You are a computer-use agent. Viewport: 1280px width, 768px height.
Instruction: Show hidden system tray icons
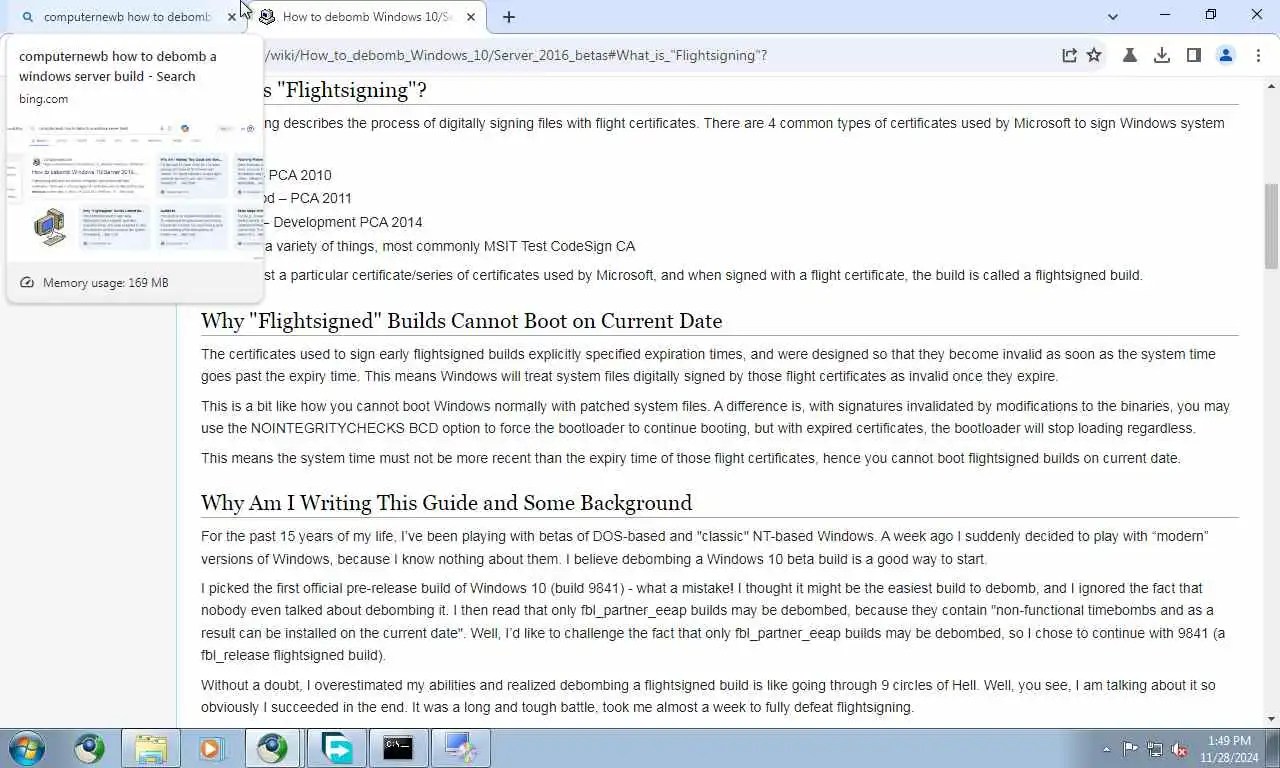(1106, 749)
